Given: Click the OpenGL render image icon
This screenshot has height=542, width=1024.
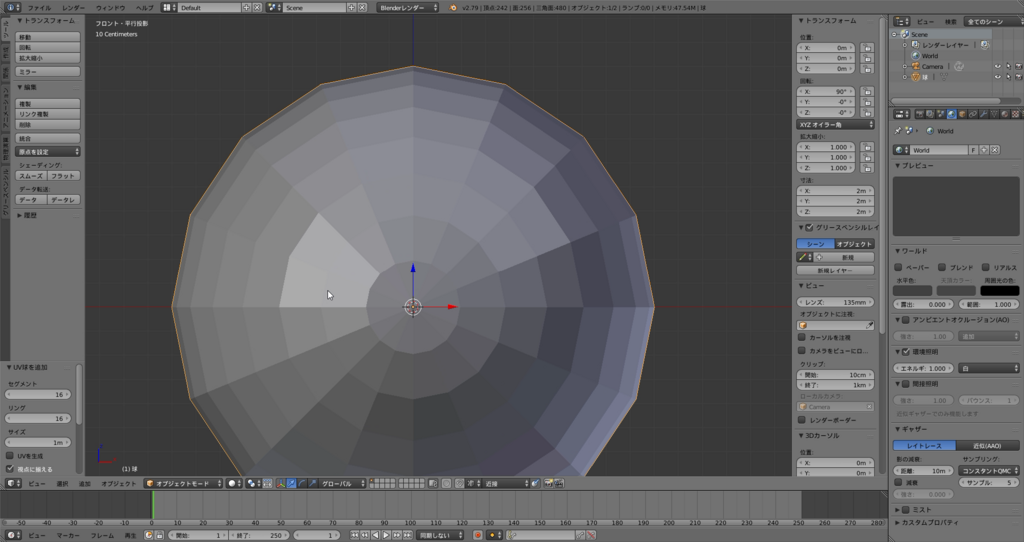Looking at the screenshot, I should (547, 483).
